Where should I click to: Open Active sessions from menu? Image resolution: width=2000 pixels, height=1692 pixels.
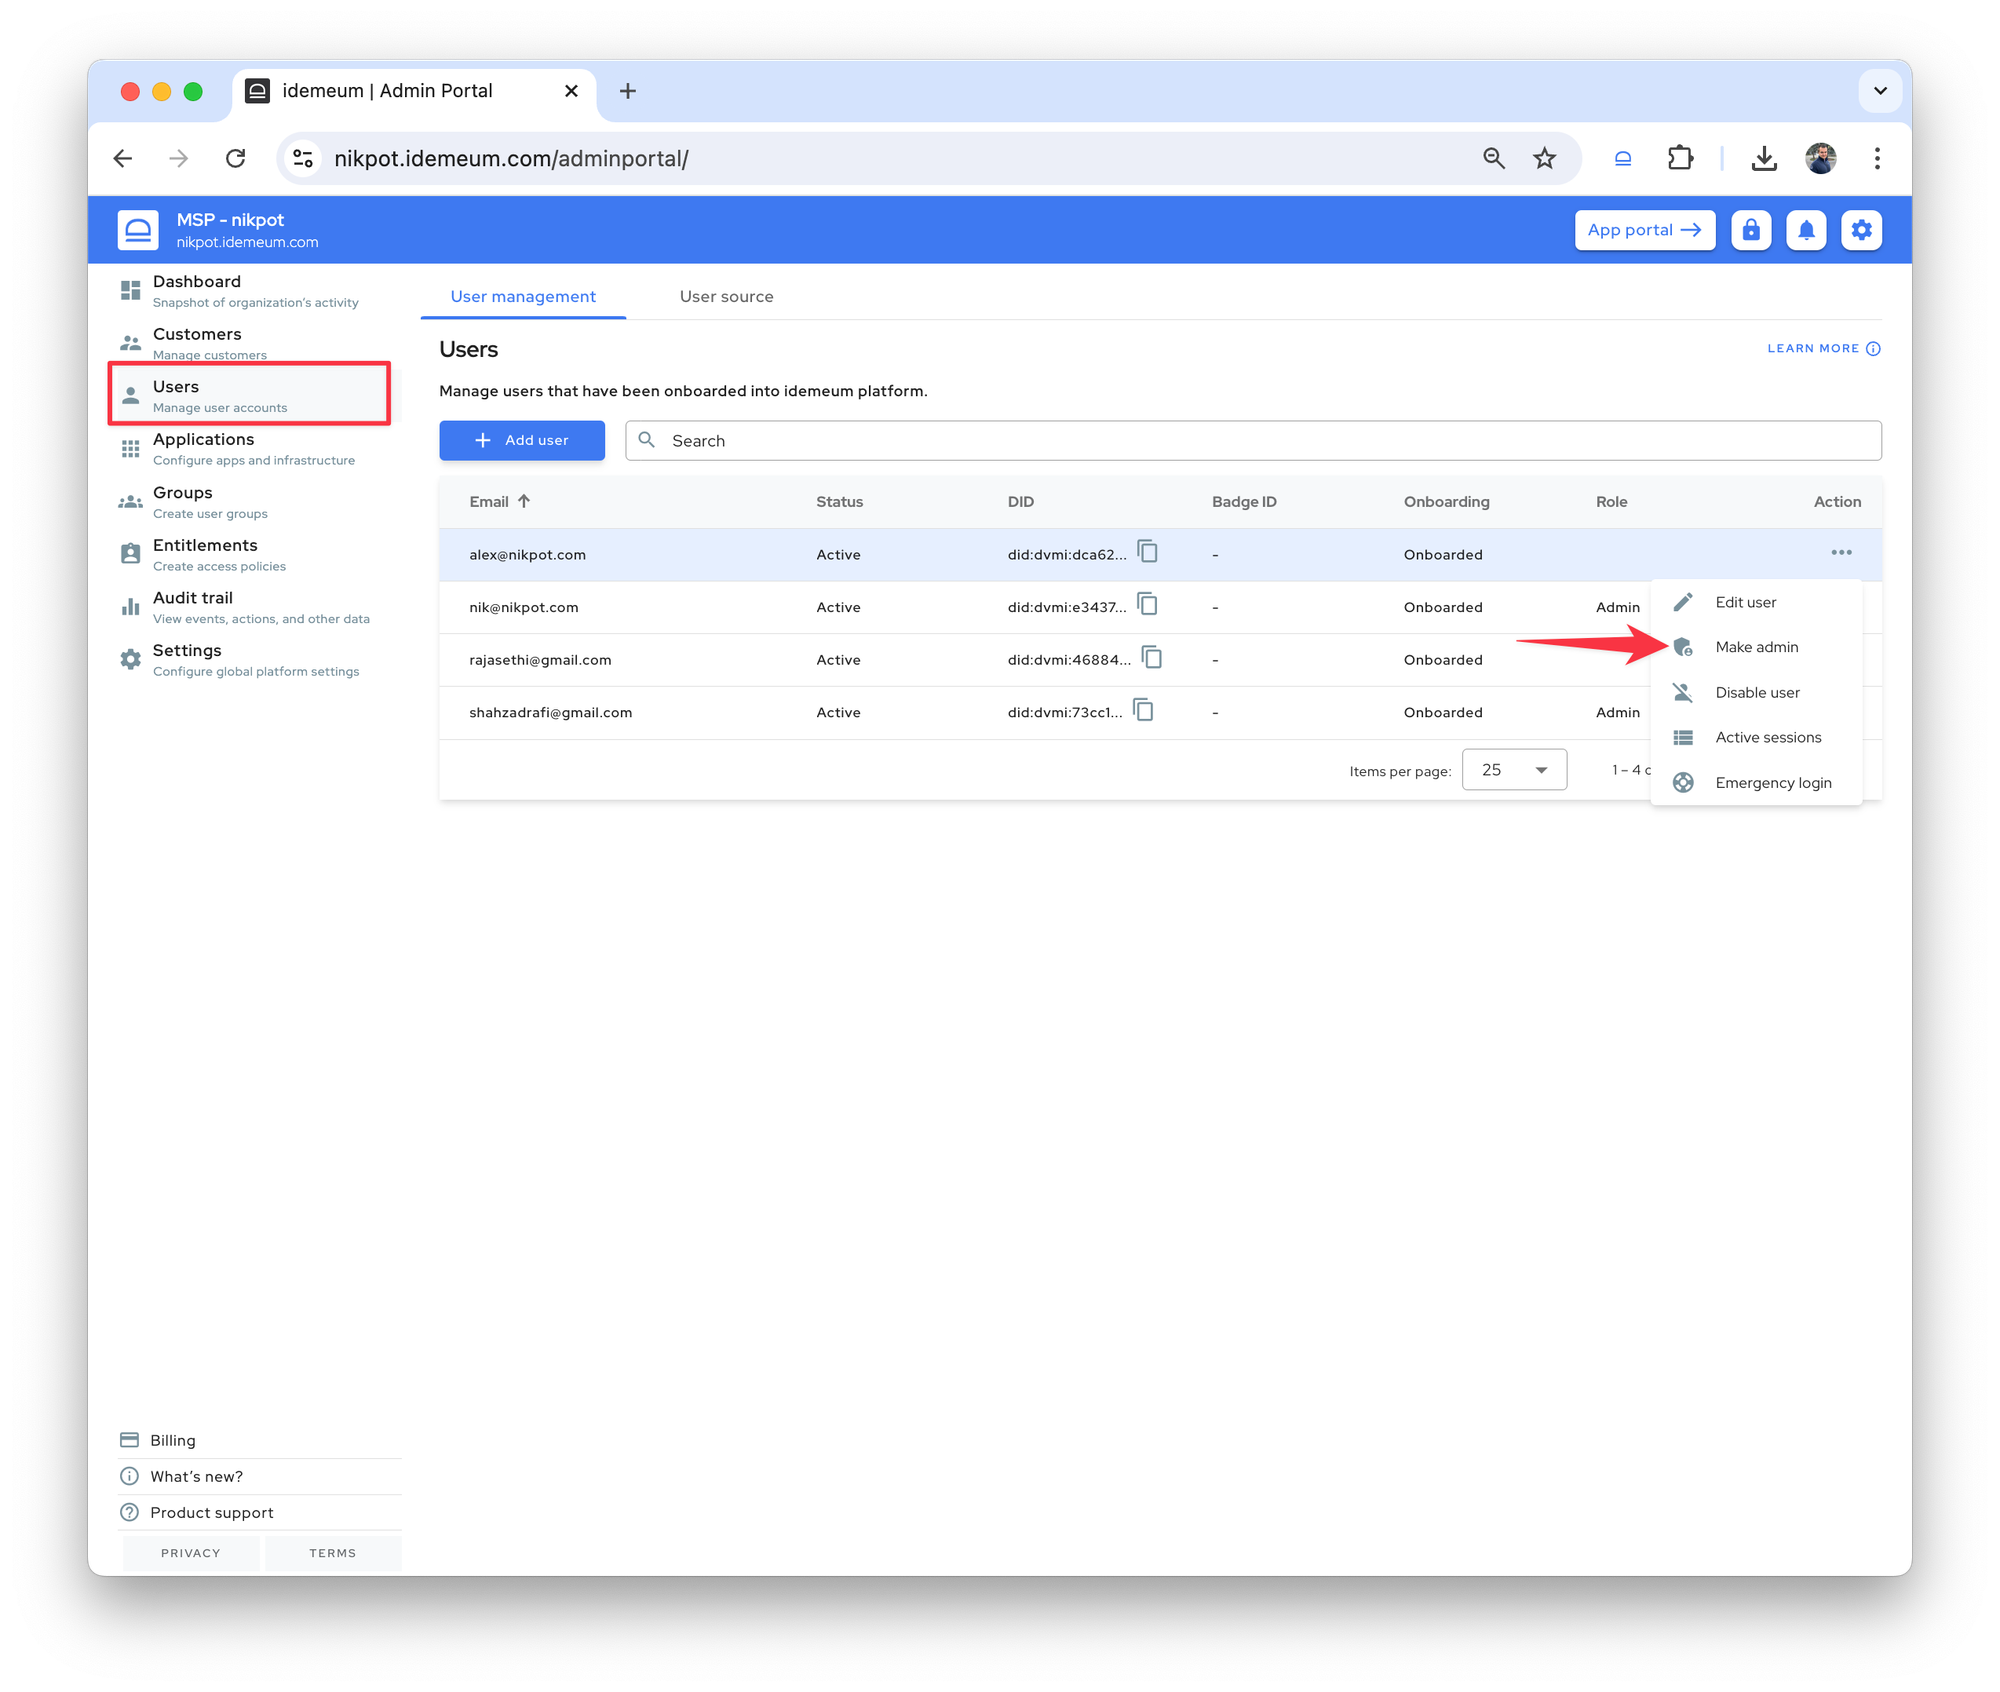click(1756, 737)
